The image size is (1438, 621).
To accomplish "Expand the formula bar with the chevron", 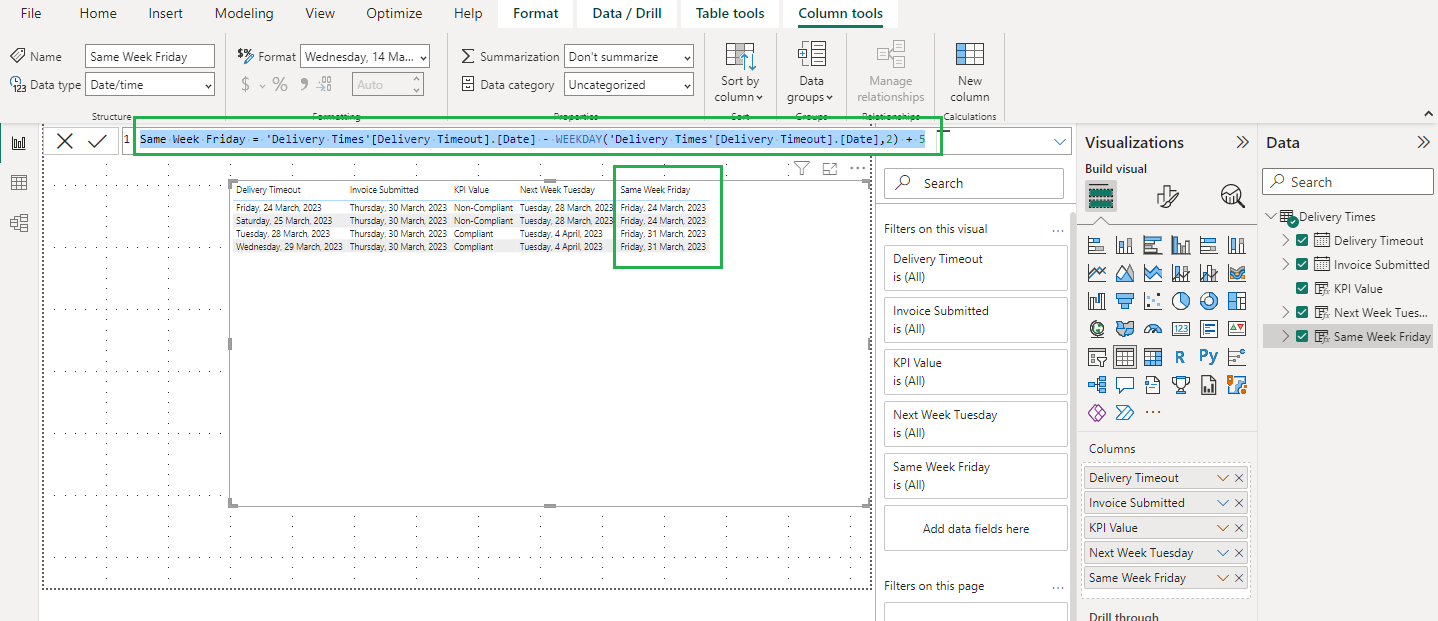I will 1060,142.
